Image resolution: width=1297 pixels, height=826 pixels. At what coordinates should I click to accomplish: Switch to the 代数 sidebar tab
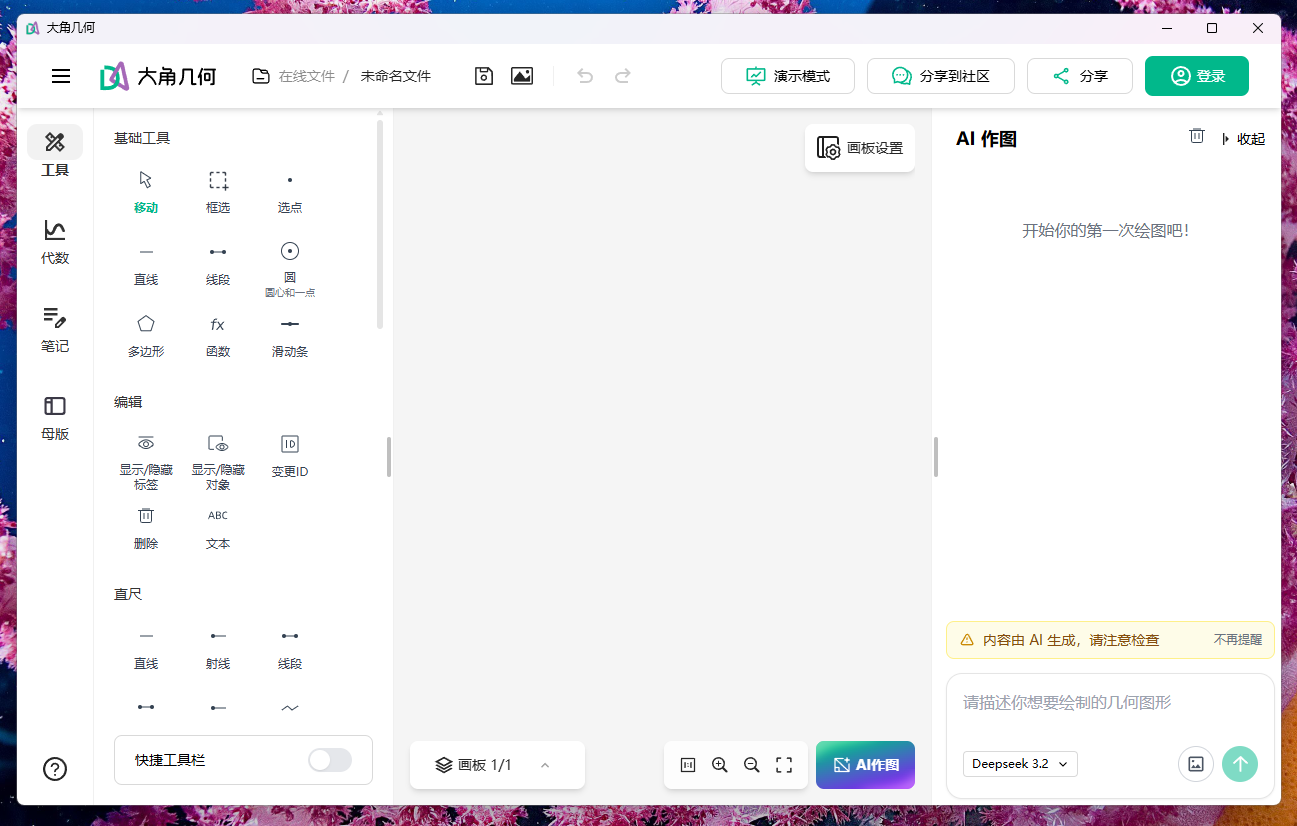click(55, 241)
